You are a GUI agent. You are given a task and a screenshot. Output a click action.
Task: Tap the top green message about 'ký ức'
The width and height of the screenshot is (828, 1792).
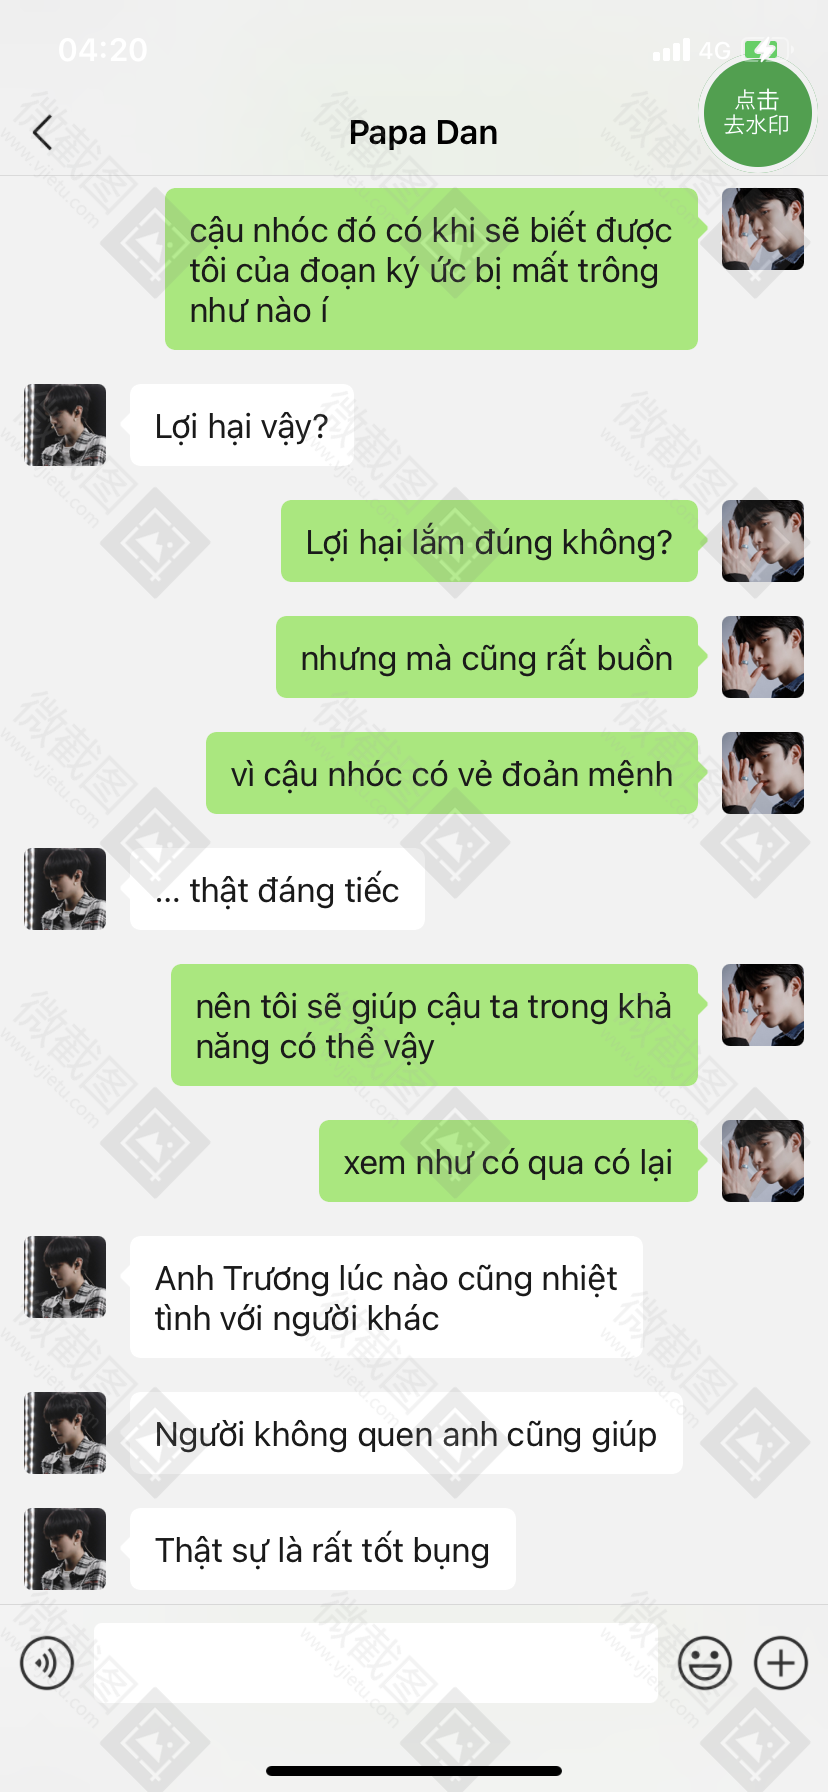coord(431,269)
